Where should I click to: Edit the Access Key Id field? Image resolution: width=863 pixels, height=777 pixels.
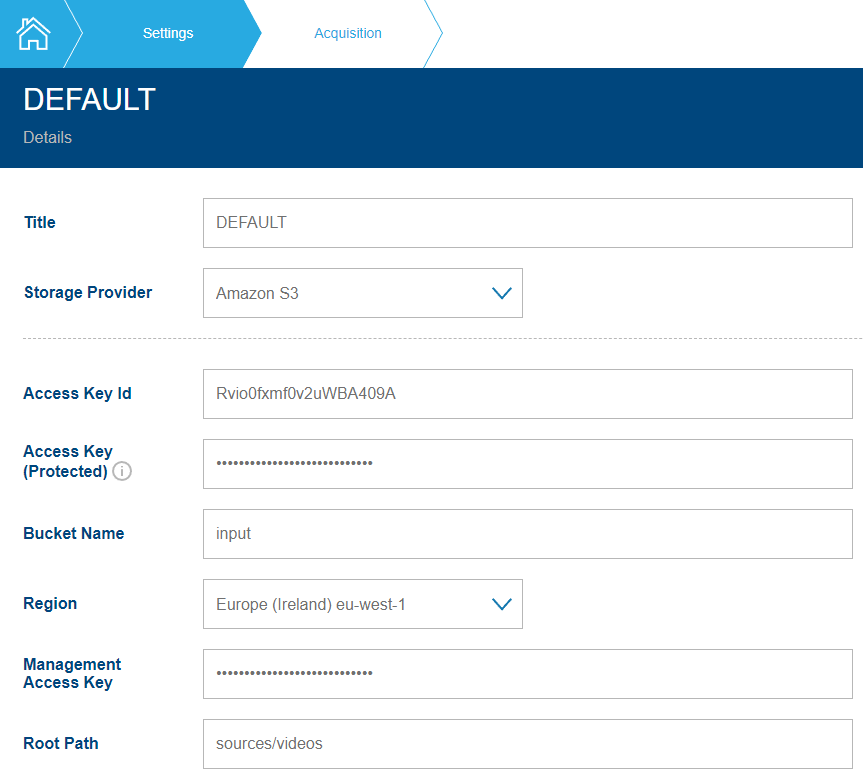[x=527, y=393]
